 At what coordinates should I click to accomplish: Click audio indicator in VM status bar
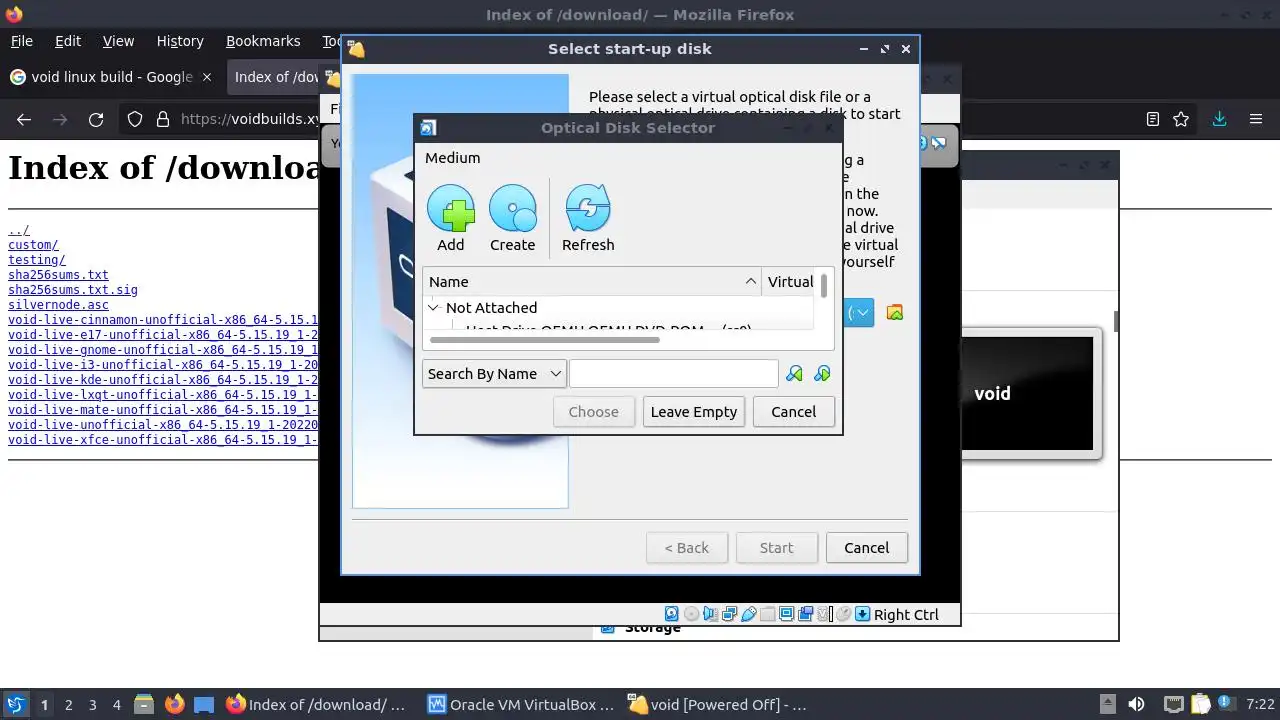[x=710, y=614]
